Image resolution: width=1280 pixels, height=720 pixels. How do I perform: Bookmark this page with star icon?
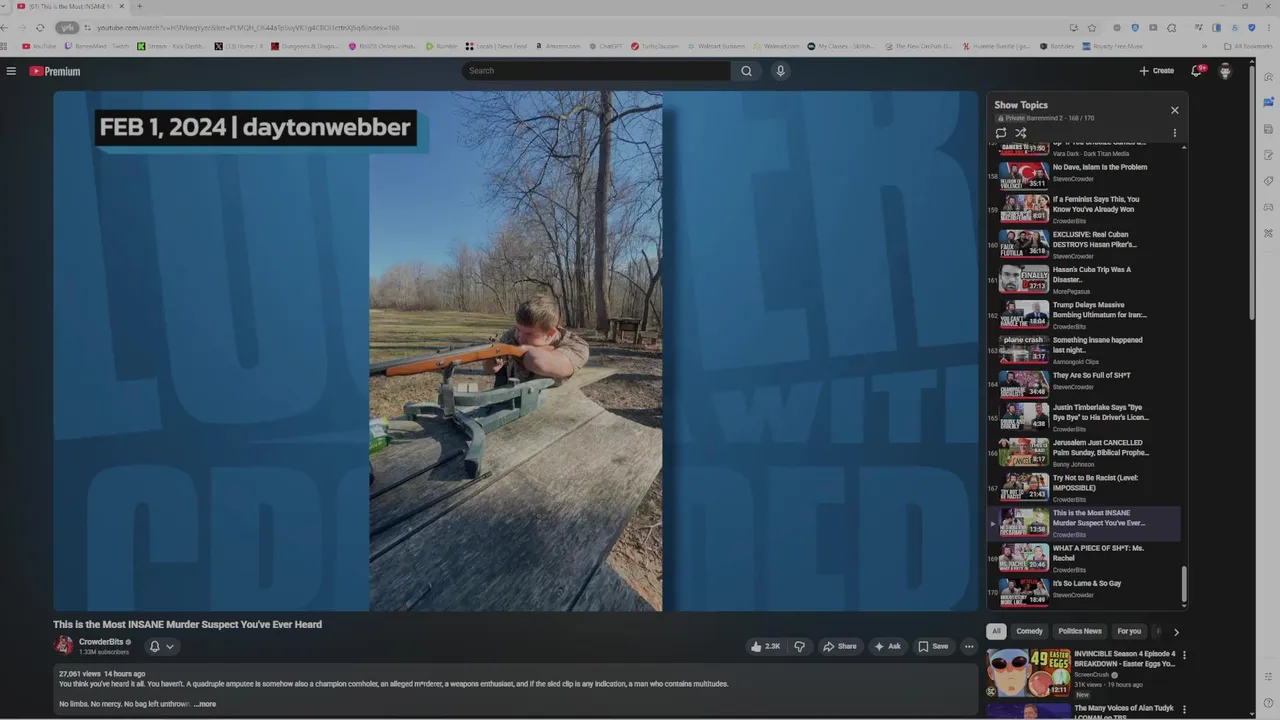1092,27
